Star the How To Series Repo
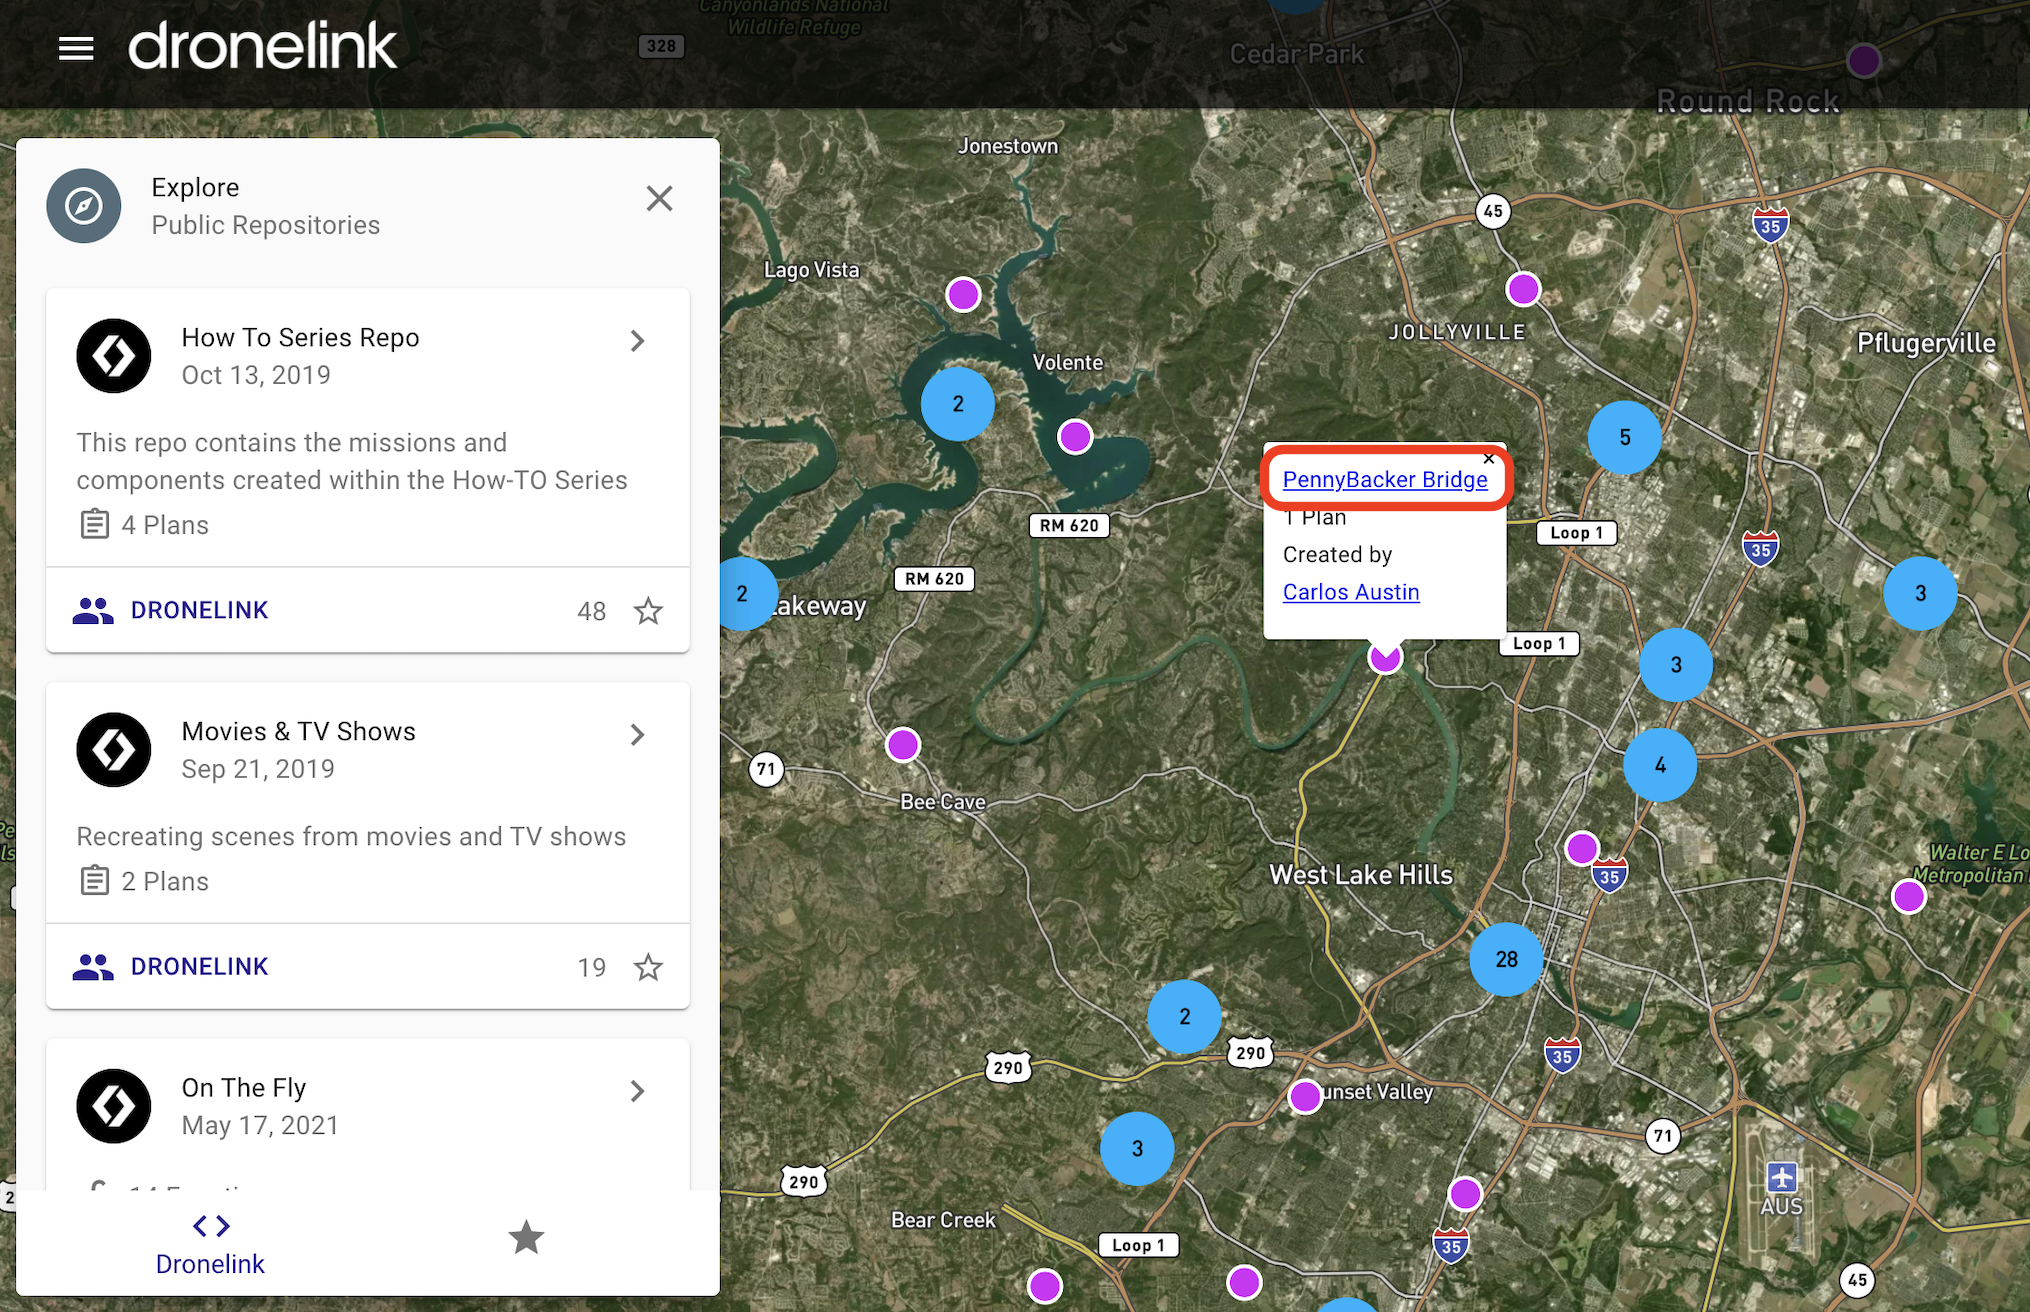The height and width of the screenshot is (1312, 2030). [x=649, y=610]
